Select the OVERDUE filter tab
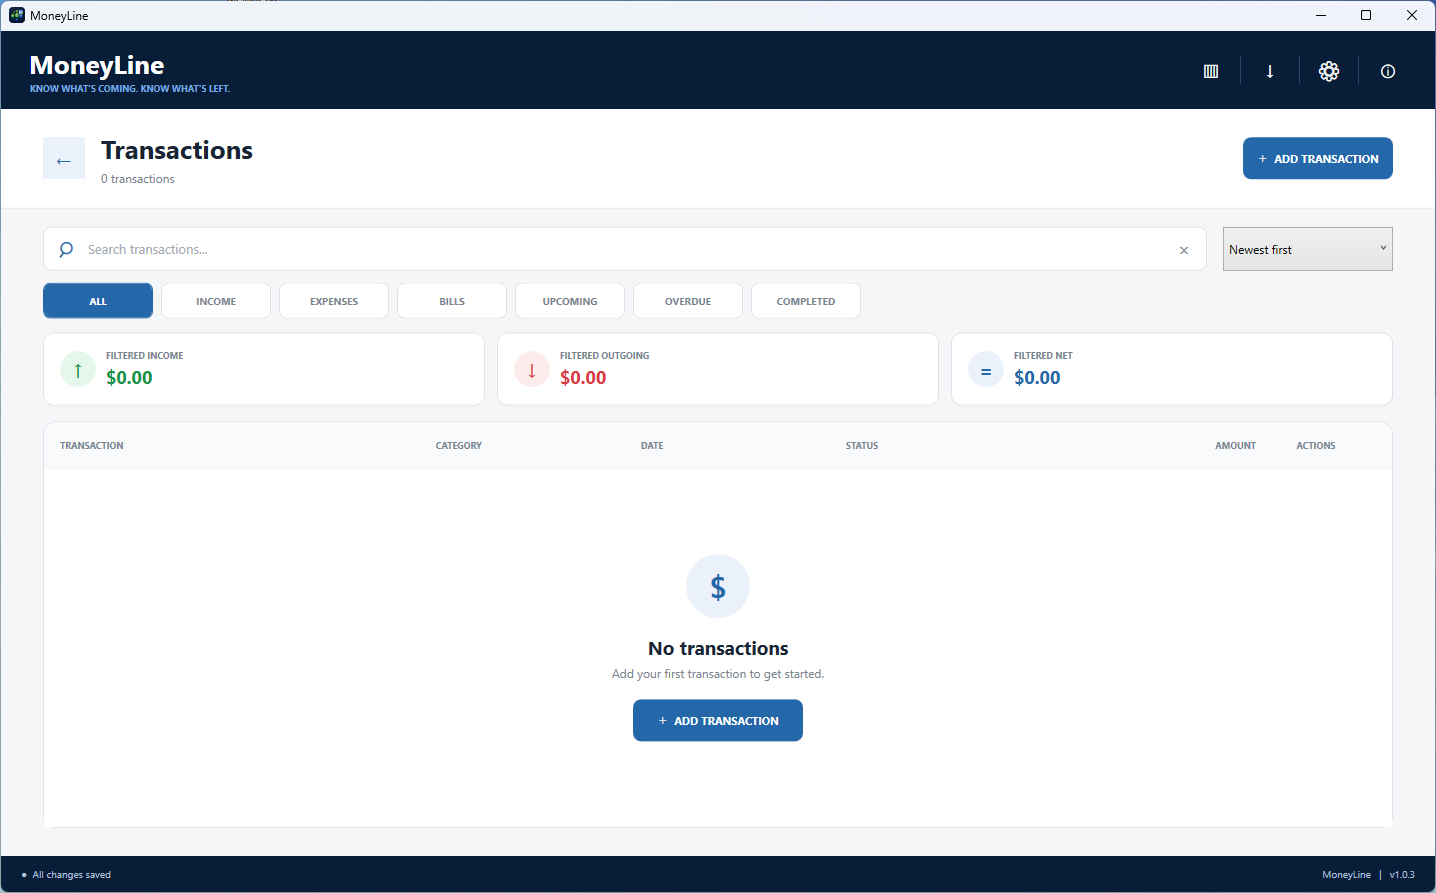1436x893 pixels. click(x=688, y=301)
